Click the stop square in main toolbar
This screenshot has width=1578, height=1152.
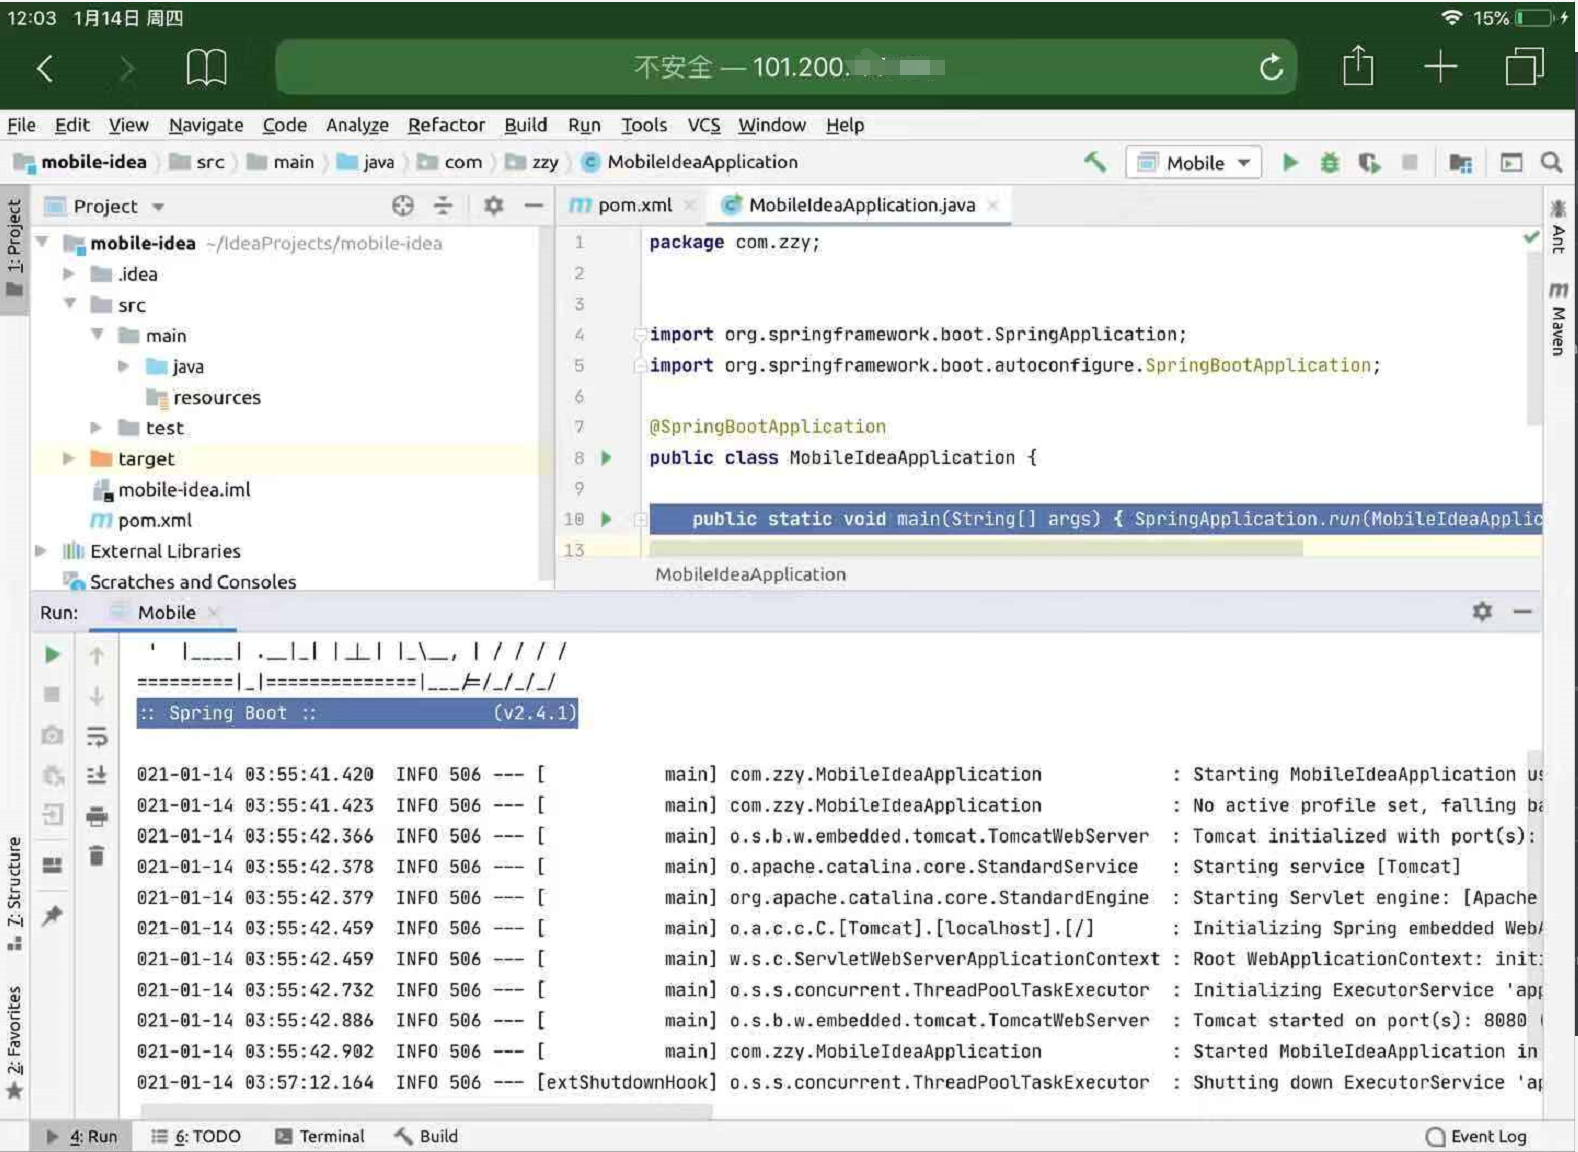tap(1410, 162)
